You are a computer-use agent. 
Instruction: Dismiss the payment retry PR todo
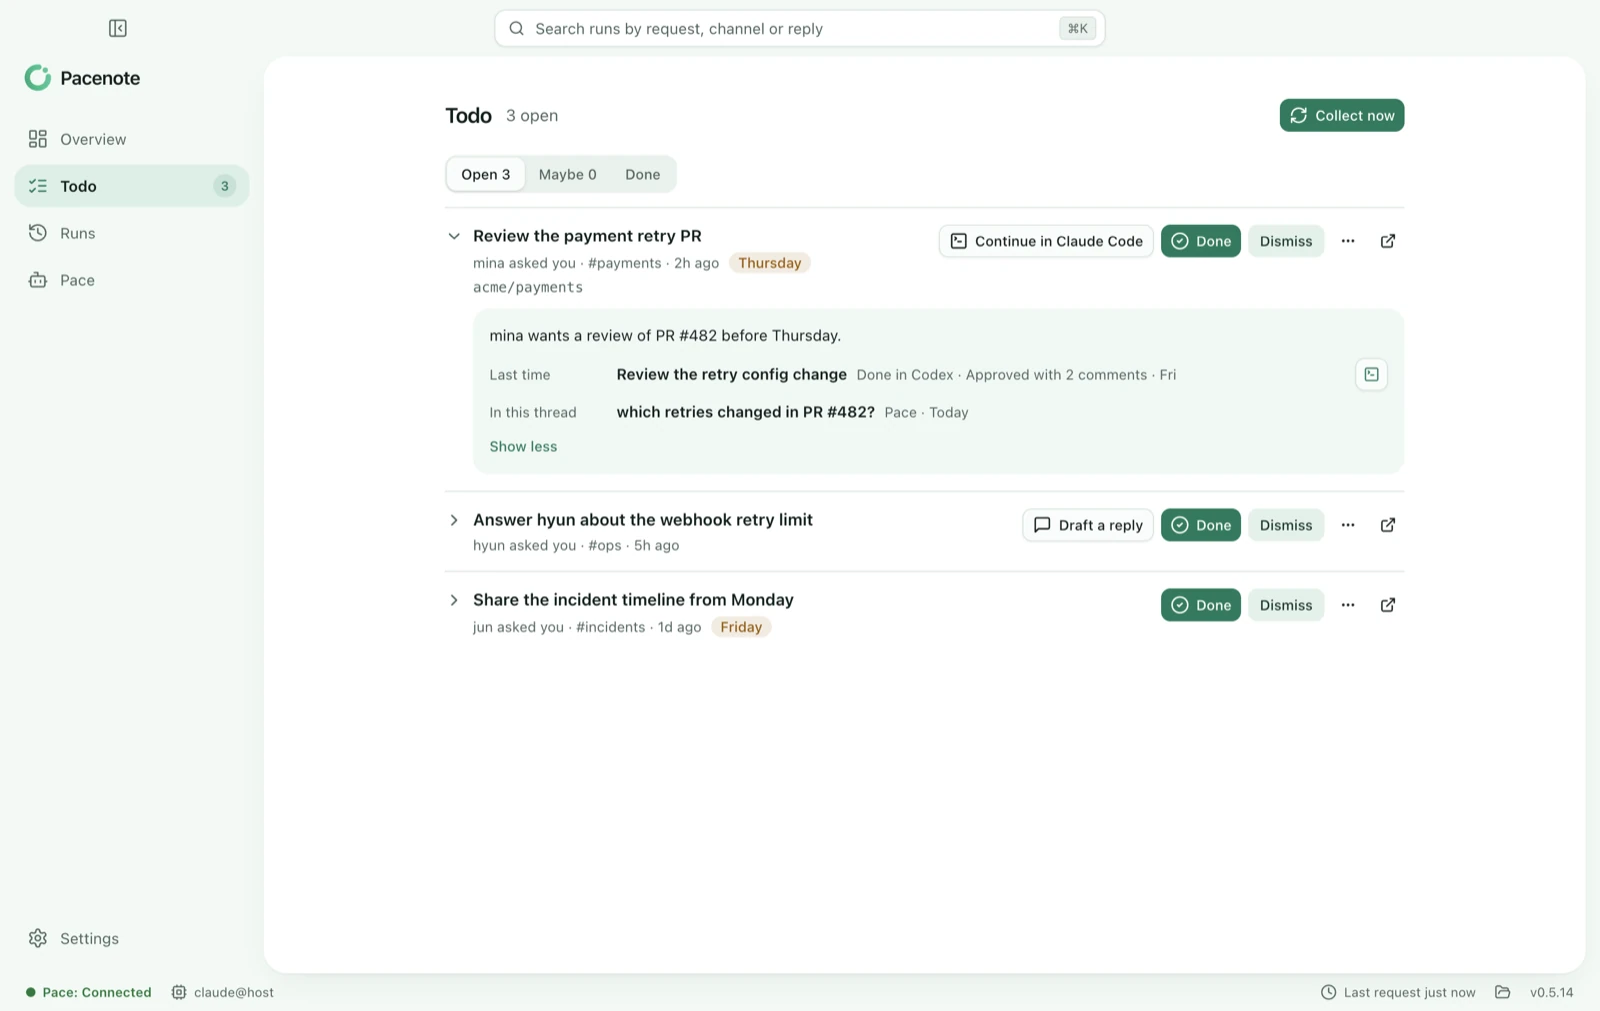point(1285,241)
